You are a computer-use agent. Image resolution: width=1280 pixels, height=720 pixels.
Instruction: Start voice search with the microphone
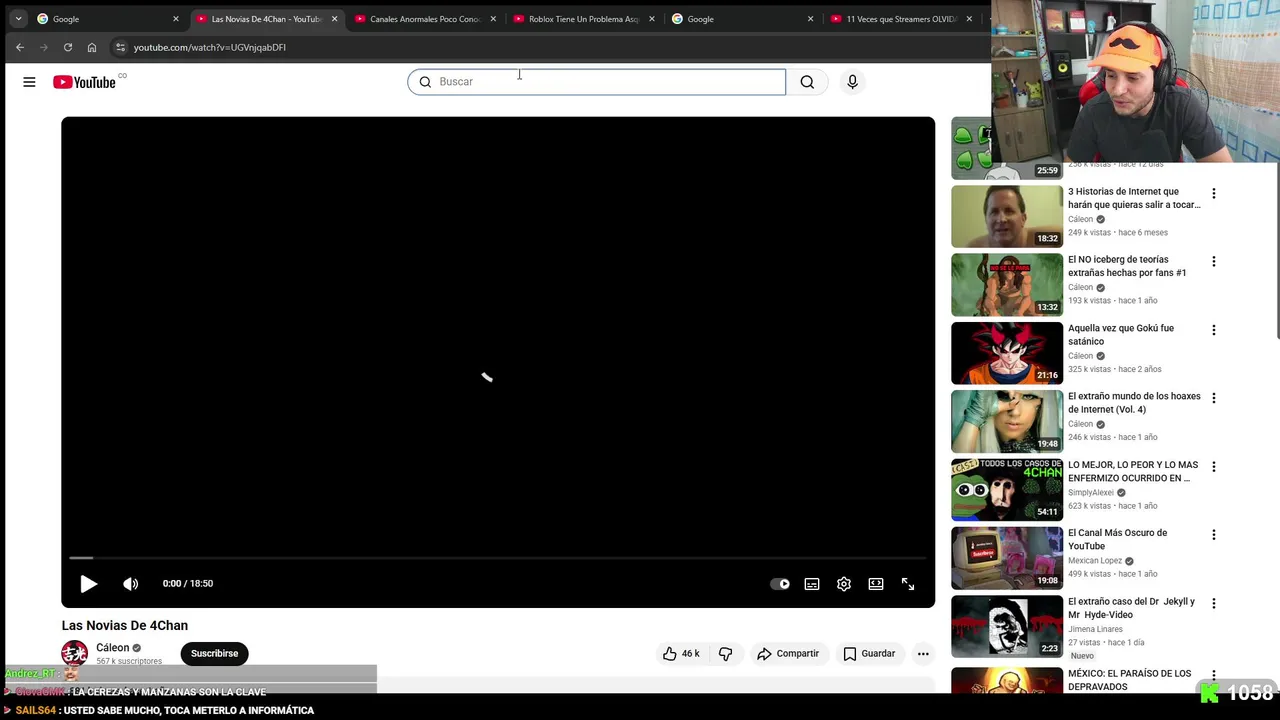click(x=852, y=82)
